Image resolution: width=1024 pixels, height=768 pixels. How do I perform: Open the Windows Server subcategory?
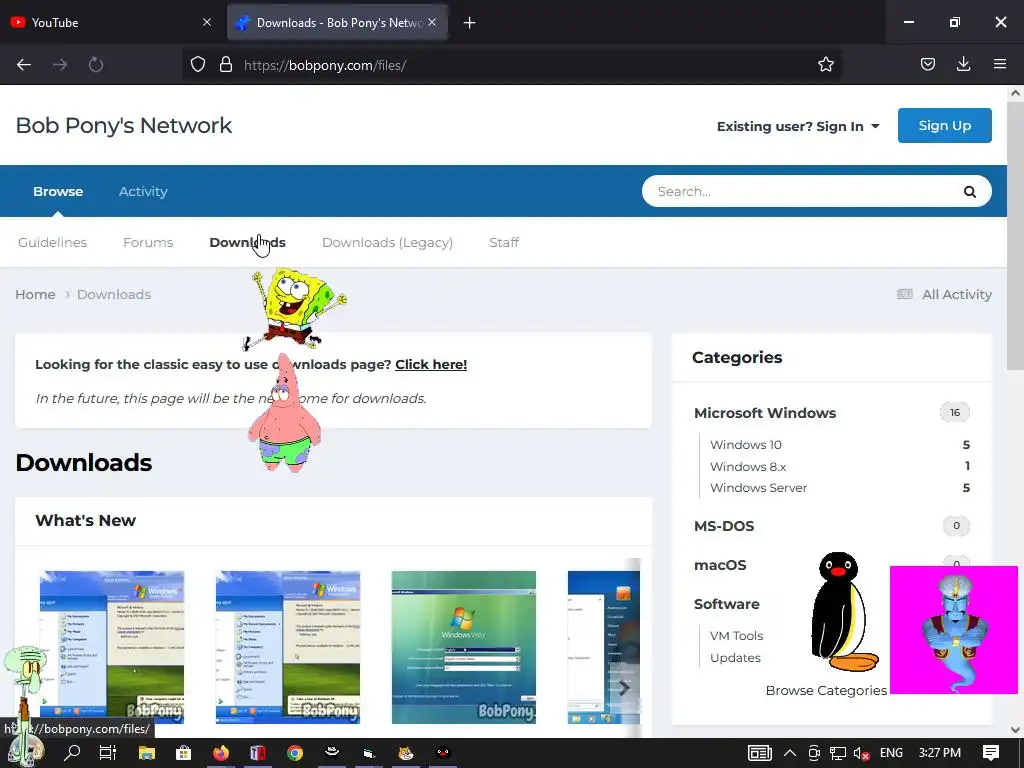[x=758, y=488]
